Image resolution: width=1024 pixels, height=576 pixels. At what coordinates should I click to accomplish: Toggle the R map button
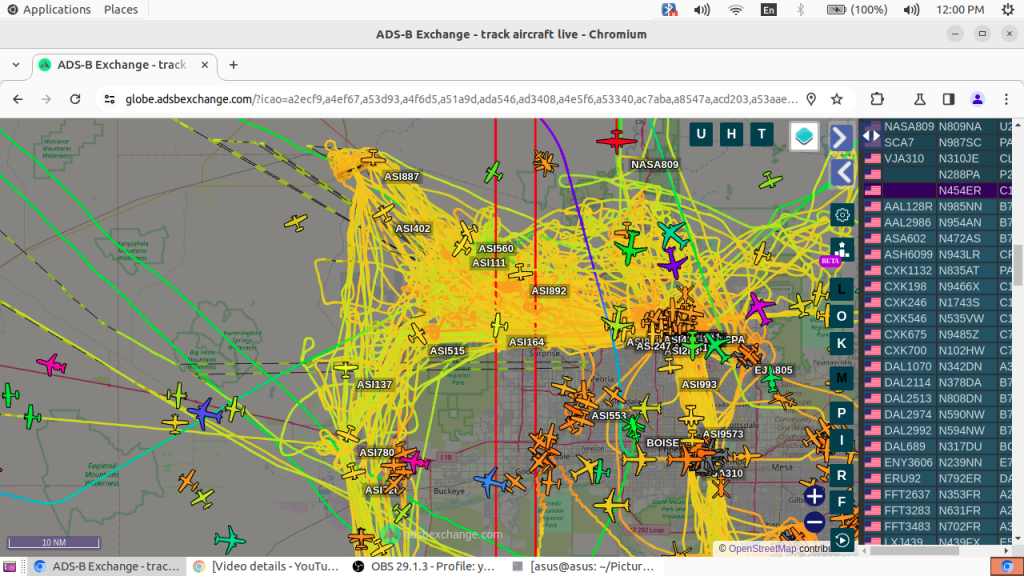pyautogui.click(x=842, y=475)
